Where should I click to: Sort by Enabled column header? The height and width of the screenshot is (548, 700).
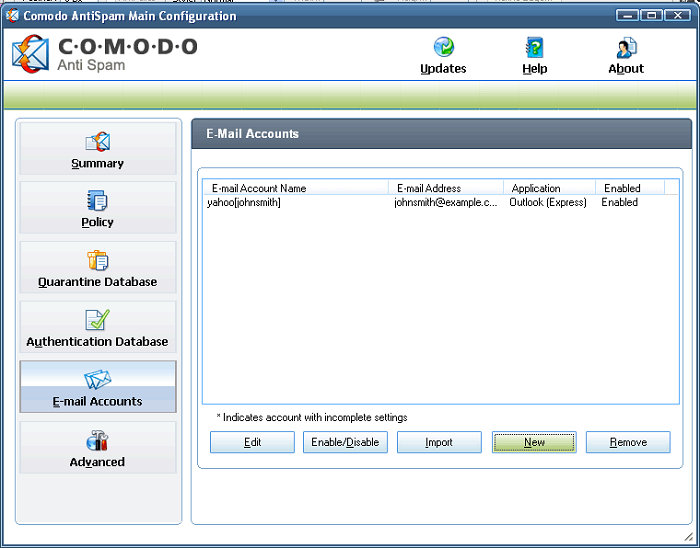630,188
